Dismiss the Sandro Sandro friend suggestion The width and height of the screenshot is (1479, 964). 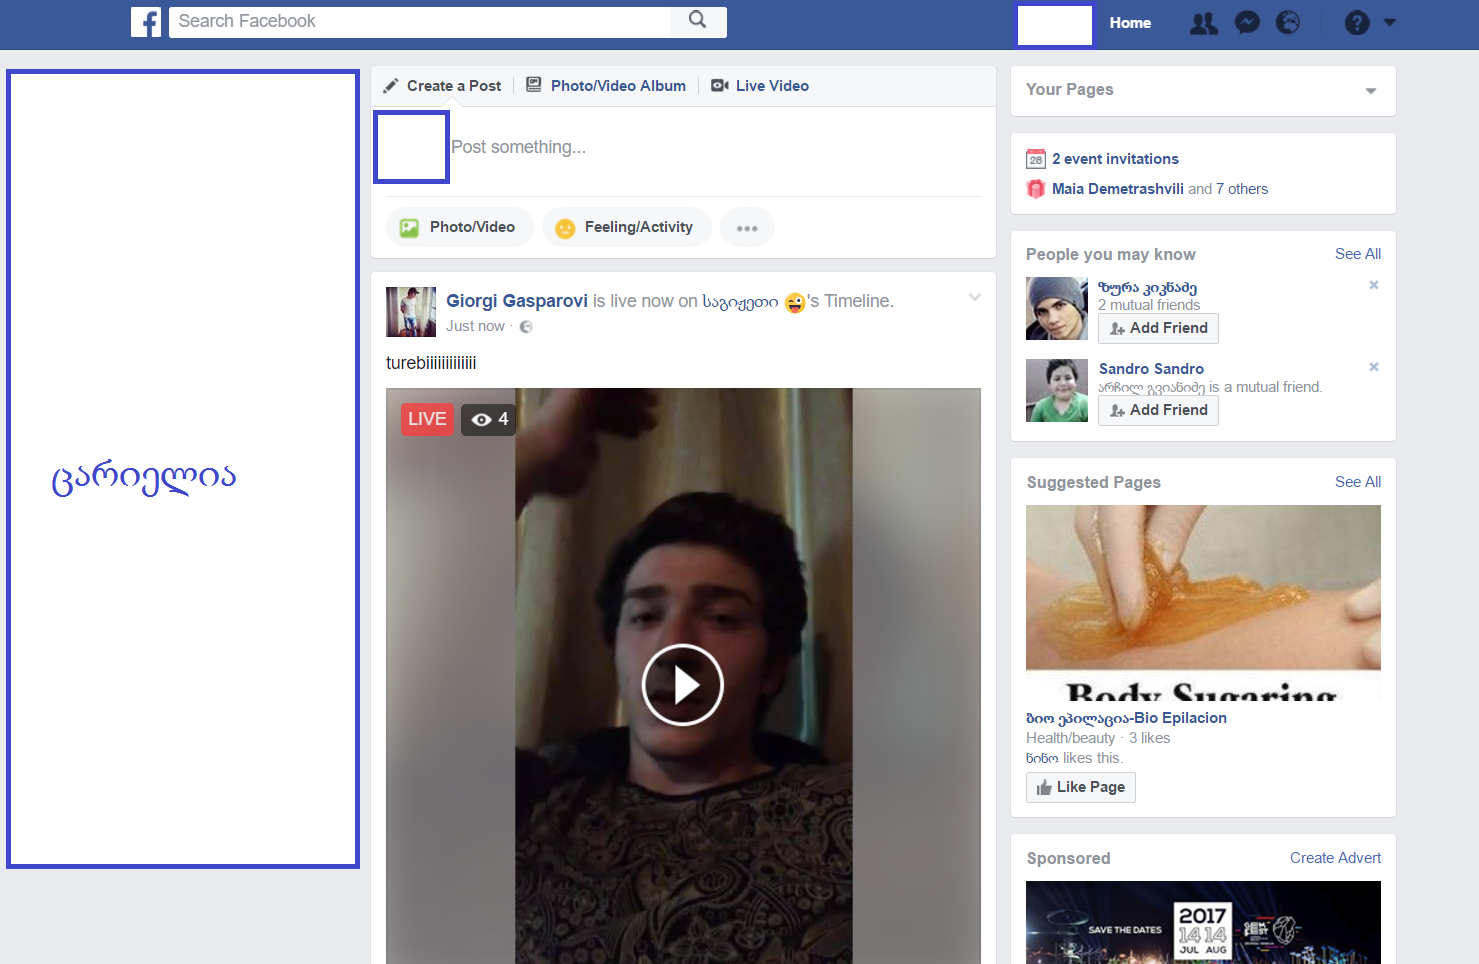1374,367
